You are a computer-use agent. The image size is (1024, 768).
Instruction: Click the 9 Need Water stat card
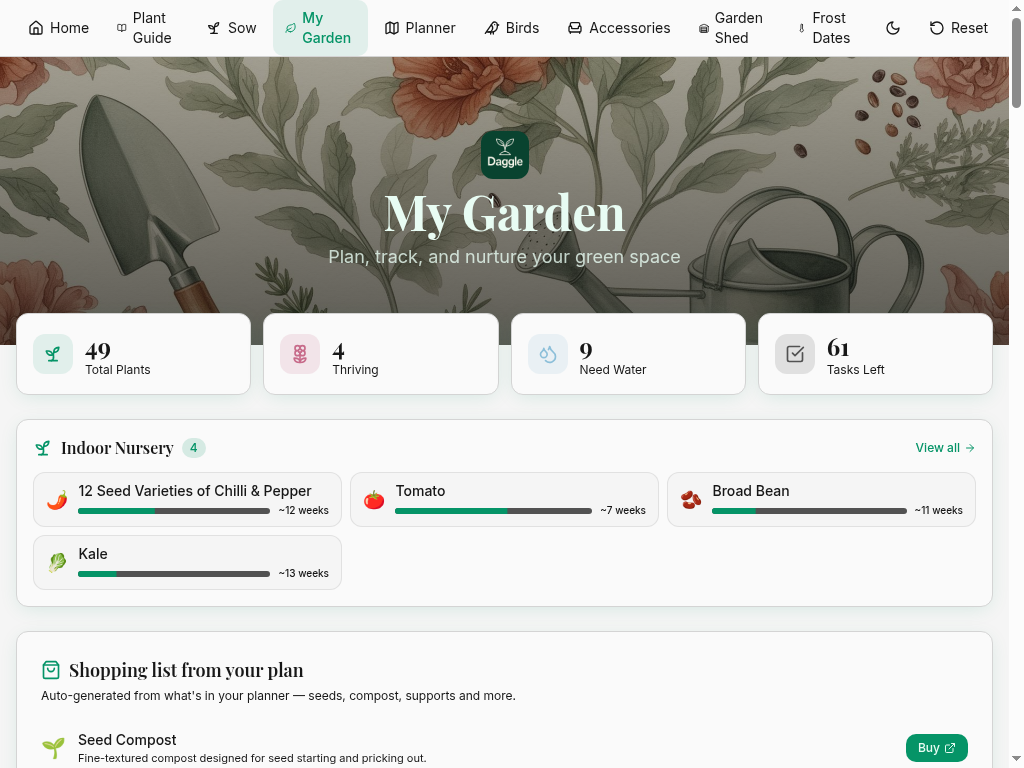pos(628,354)
